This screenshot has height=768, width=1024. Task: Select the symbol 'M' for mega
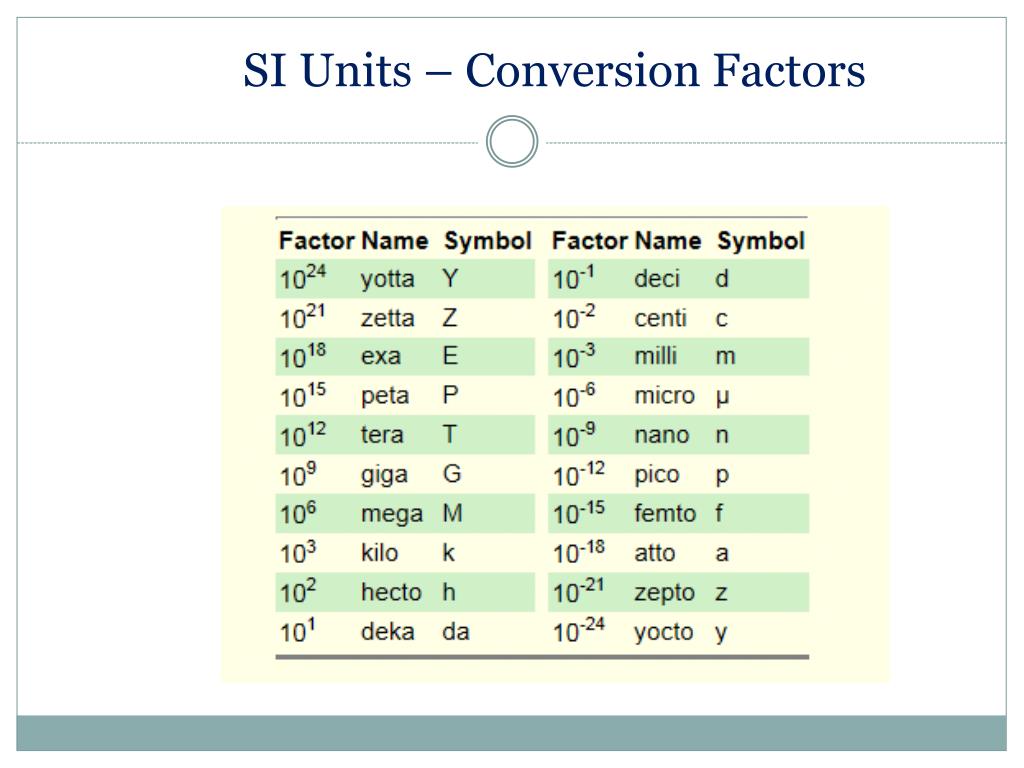(x=453, y=513)
